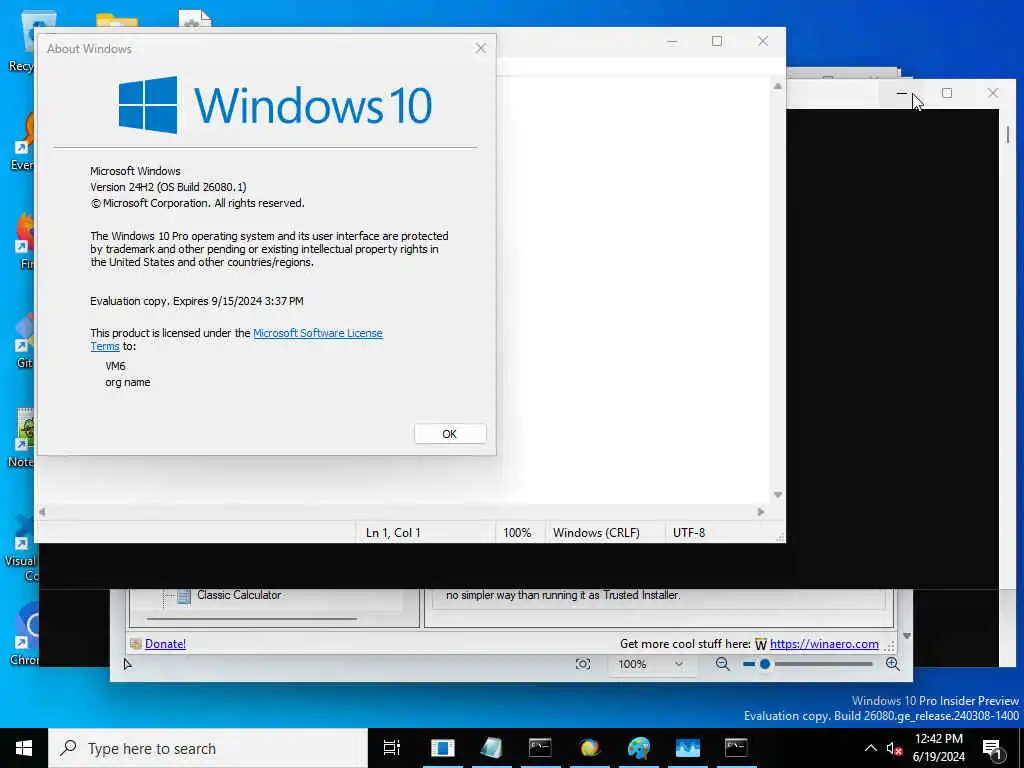Maximize the black console window
Image resolution: width=1024 pixels, height=768 pixels.
pos(947,93)
